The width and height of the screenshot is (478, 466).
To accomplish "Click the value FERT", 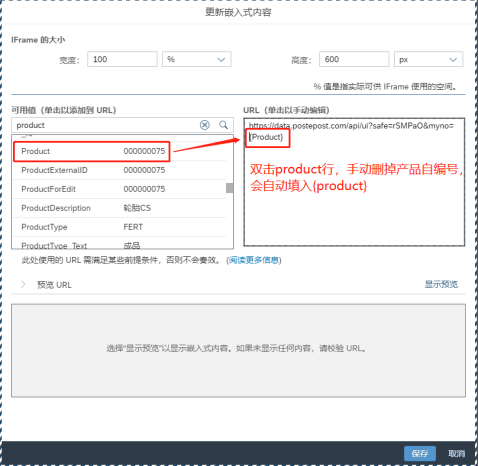I will (x=133, y=227).
